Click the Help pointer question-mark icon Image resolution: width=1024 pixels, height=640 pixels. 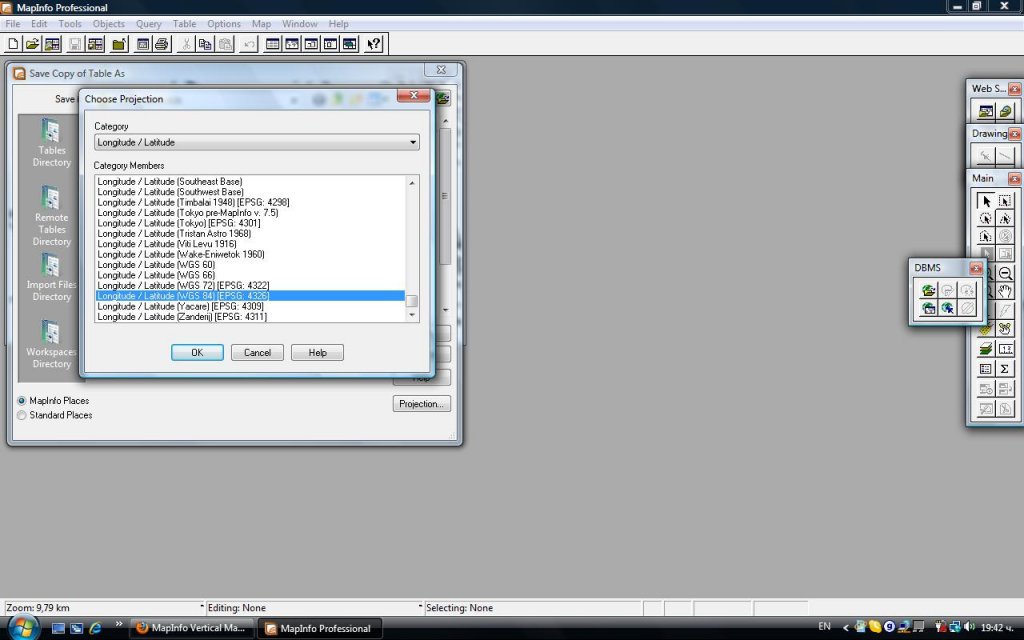coord(374,44)
